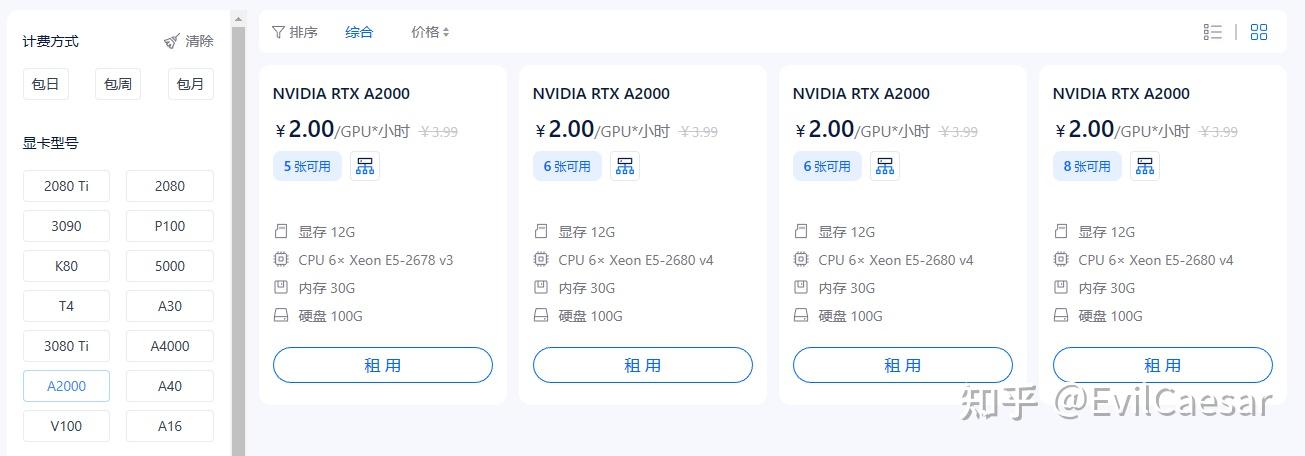
Task: Click the network topology icon on the 5张可用 card
Action: click(365, 166)
